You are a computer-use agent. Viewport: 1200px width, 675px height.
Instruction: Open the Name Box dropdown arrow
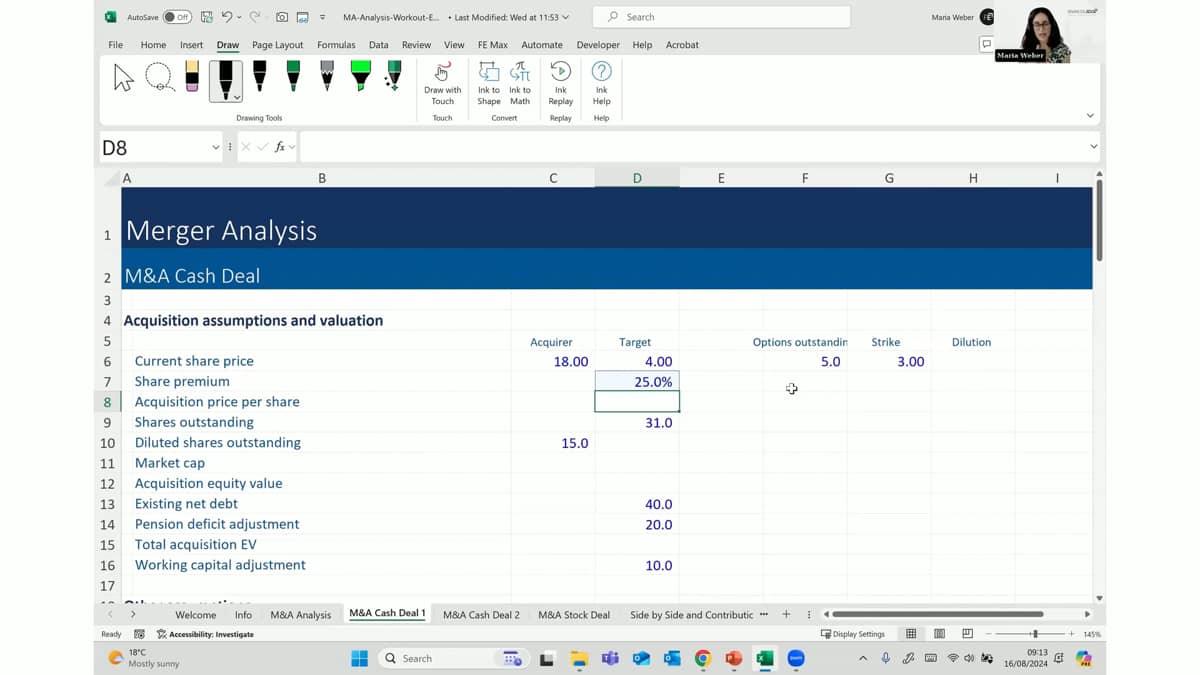point(215,147)
